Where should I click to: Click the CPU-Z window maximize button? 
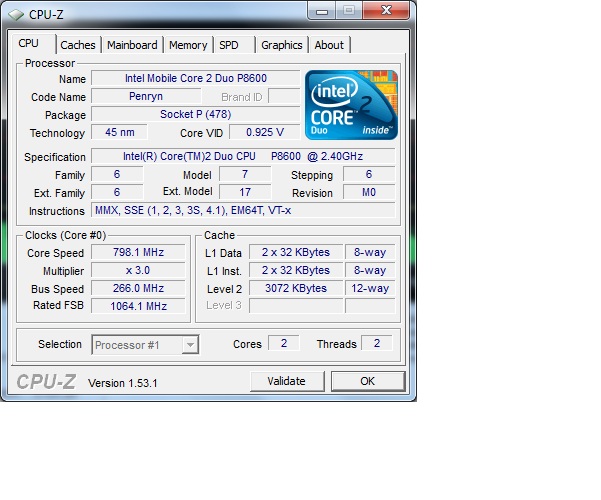pyautogui.click(x=349, y=11)
